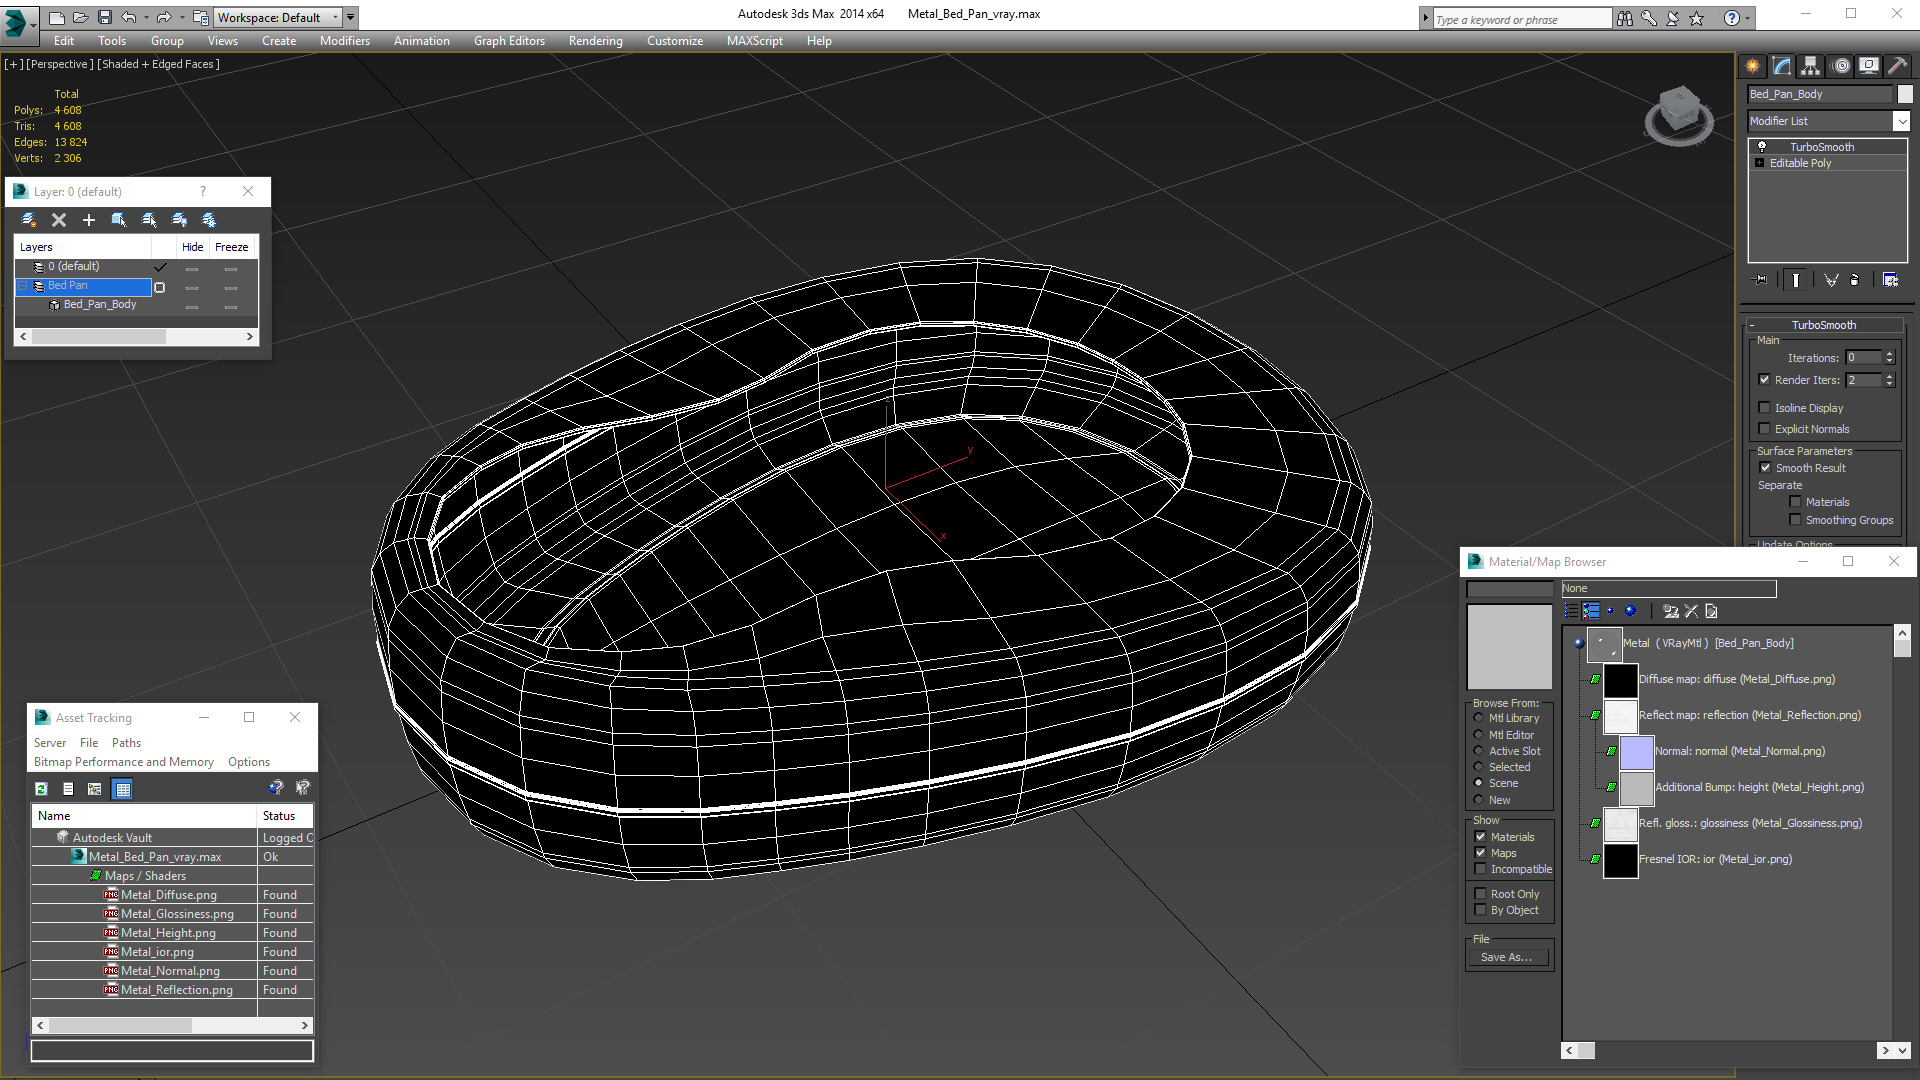Viewport: 1920px width, 1080px height.
Task: Open undo history dropdown arrow
Action: [x=145, y=17]
